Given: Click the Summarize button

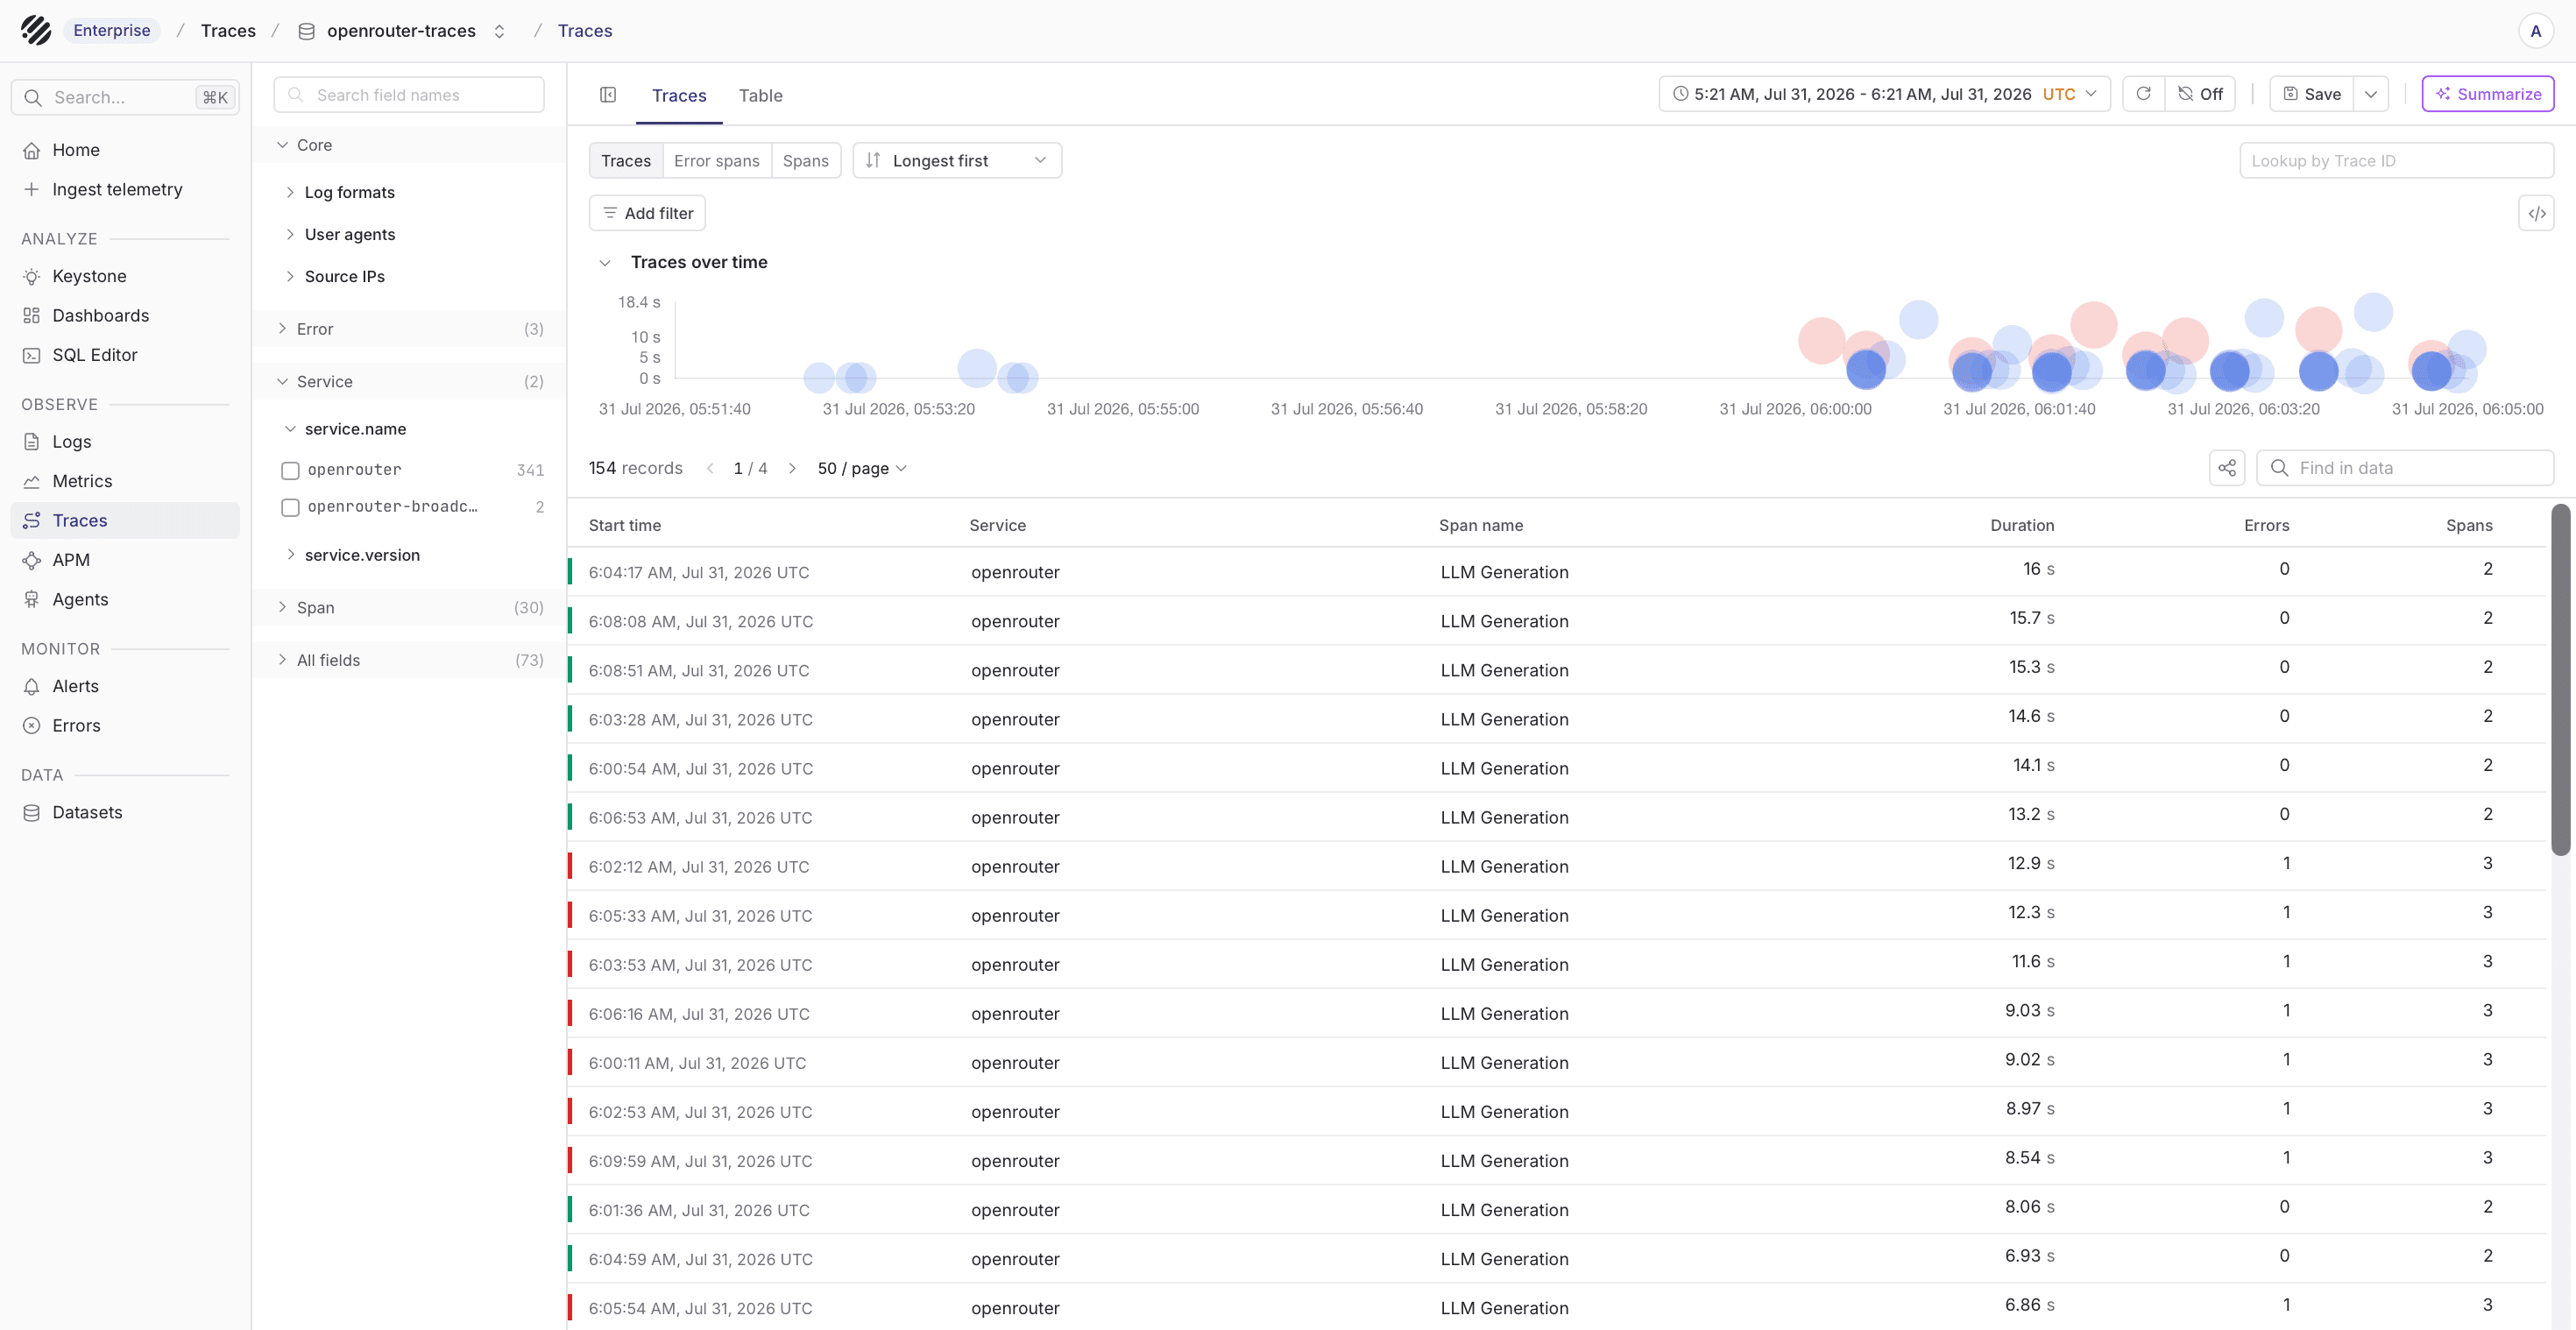Looking at the screenshot, I should [x=2487, y=94].
